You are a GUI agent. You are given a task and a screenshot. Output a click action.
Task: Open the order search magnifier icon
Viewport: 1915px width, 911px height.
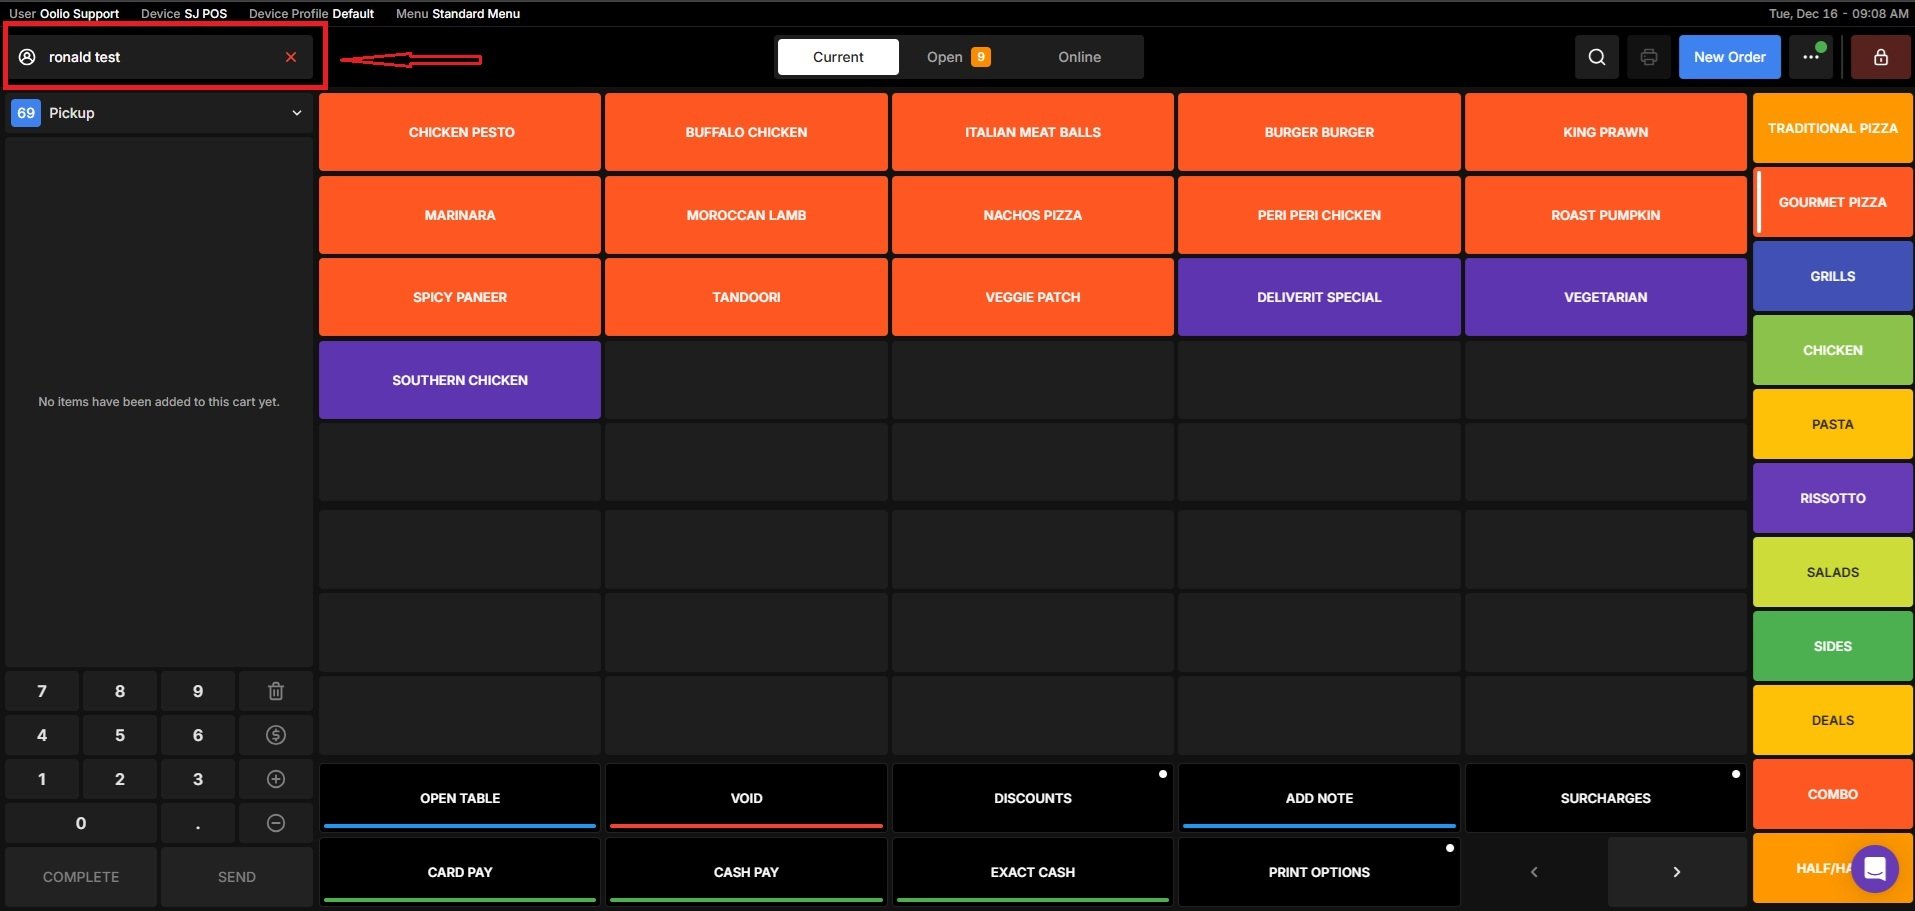pyautogui.click(x=1596, y=57)
